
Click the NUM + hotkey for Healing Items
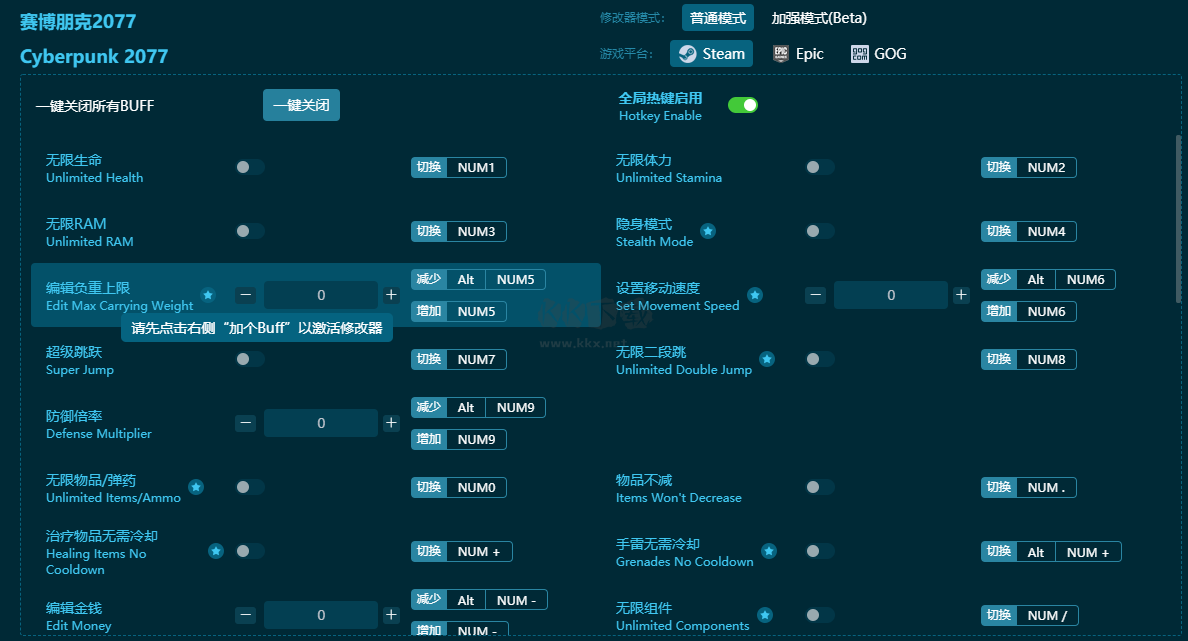461,552
